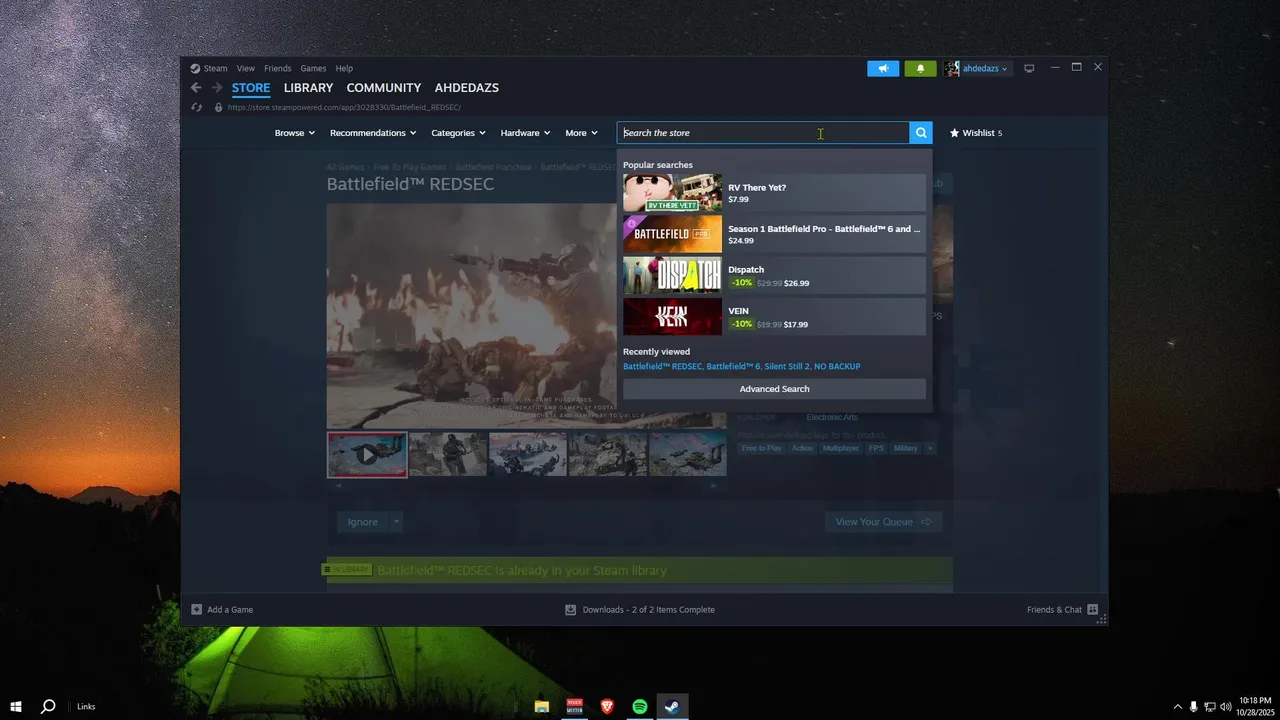1280x720 pixels.
Task: Open the megaphone announcements button
Action: pos(882,68)
